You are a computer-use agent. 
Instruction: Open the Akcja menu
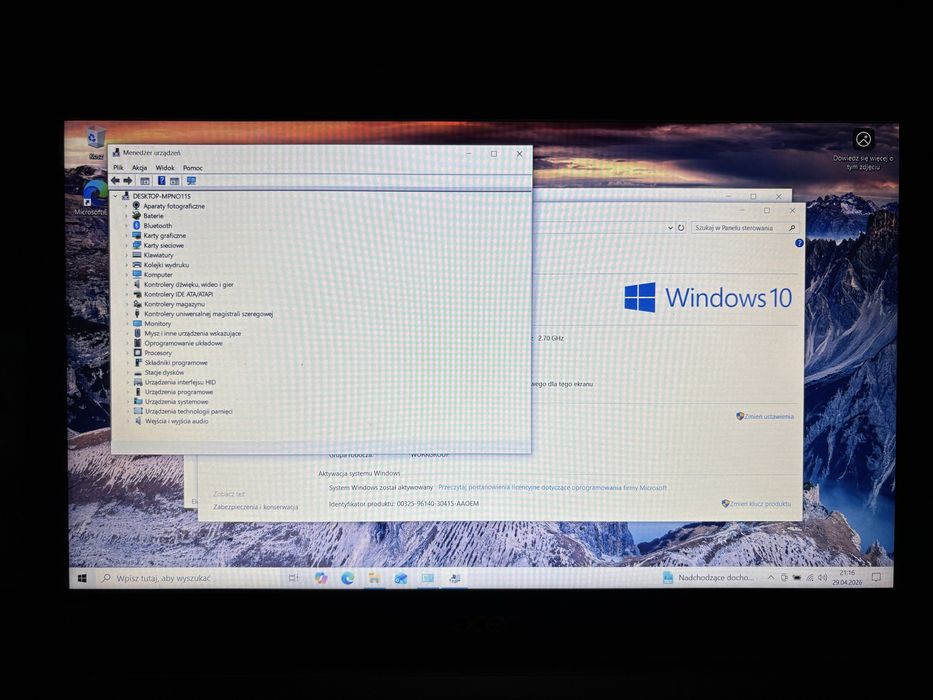pyautogui.click(x=139, y=168)
